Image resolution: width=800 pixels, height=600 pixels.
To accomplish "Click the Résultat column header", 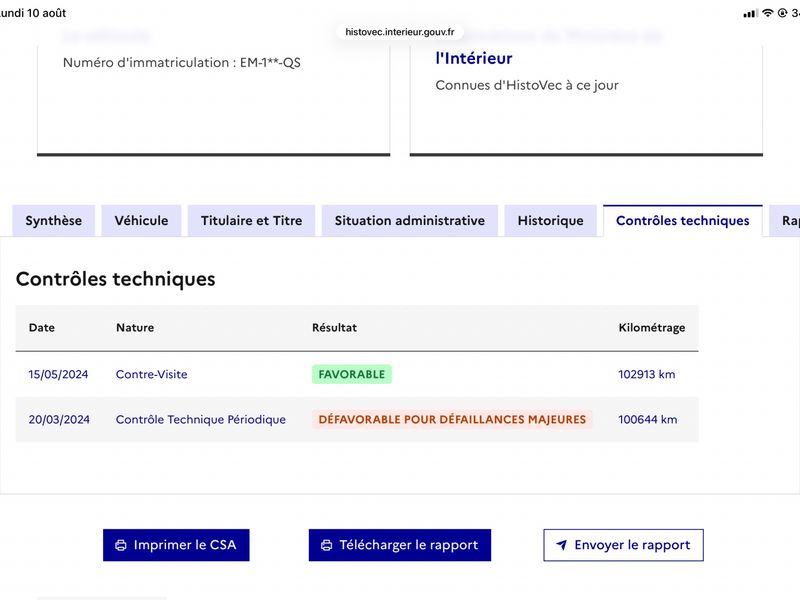I will [334, 328].
